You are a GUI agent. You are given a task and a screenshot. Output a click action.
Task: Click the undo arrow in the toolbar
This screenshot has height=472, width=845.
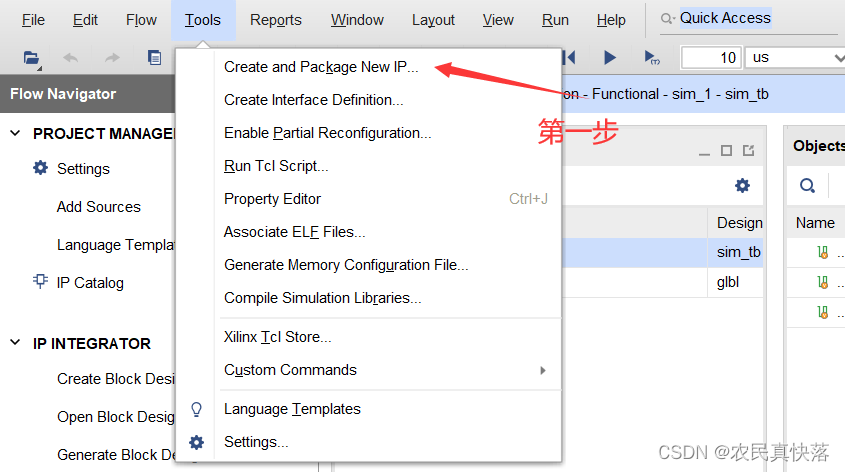point(71,58)
